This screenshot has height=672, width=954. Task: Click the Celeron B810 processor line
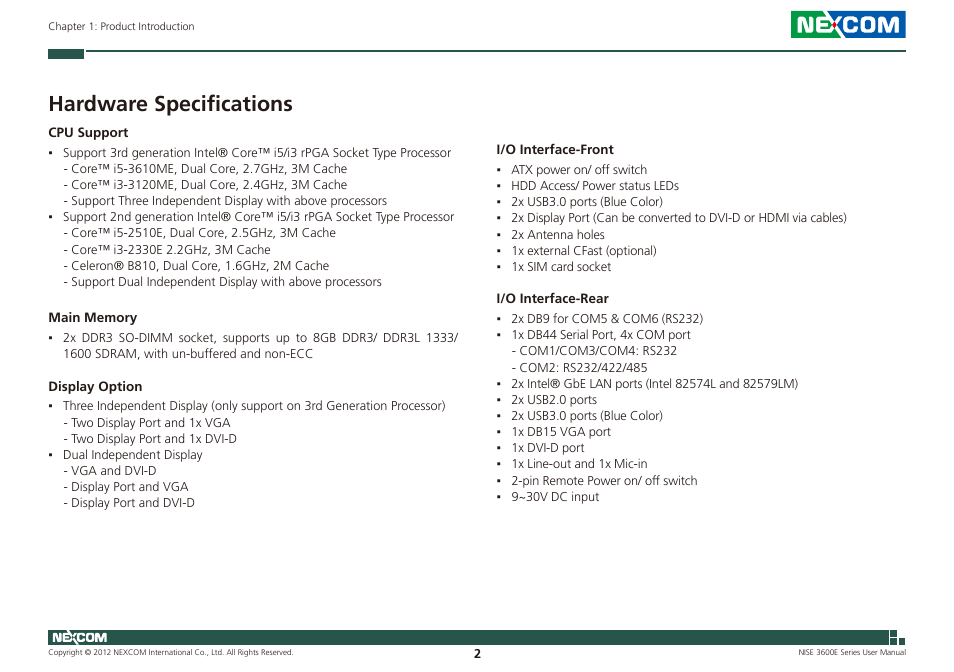[x=196, y=266]
